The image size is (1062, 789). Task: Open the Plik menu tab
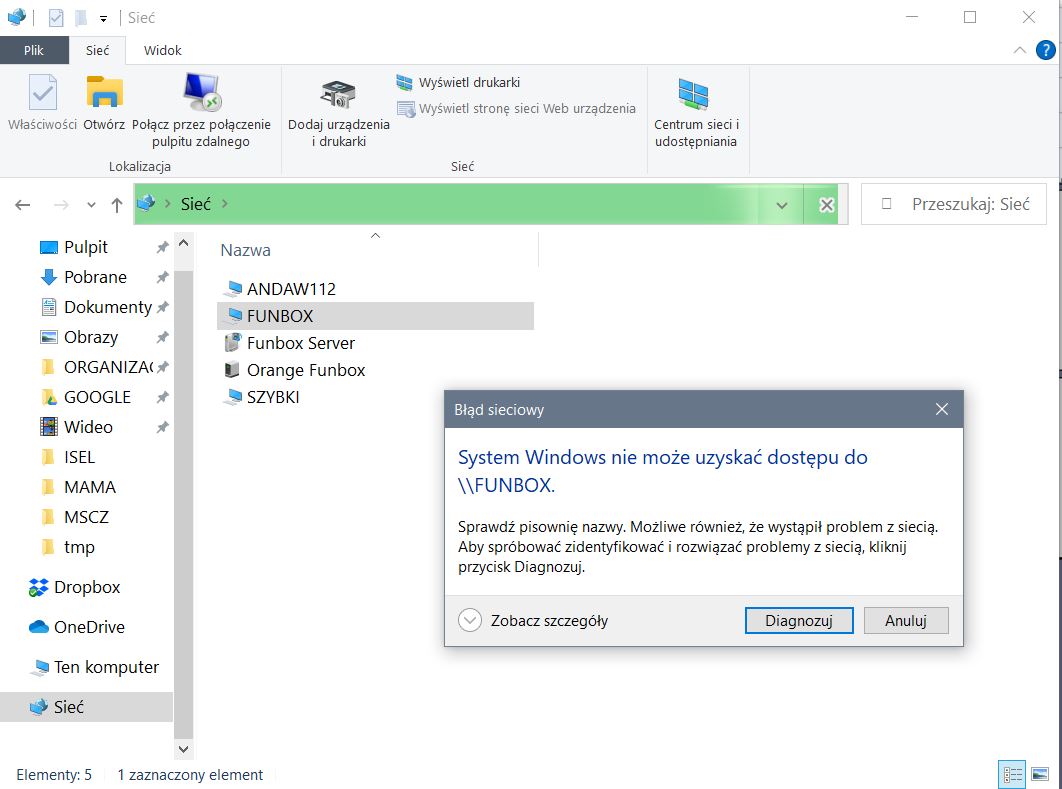point(34,50)
